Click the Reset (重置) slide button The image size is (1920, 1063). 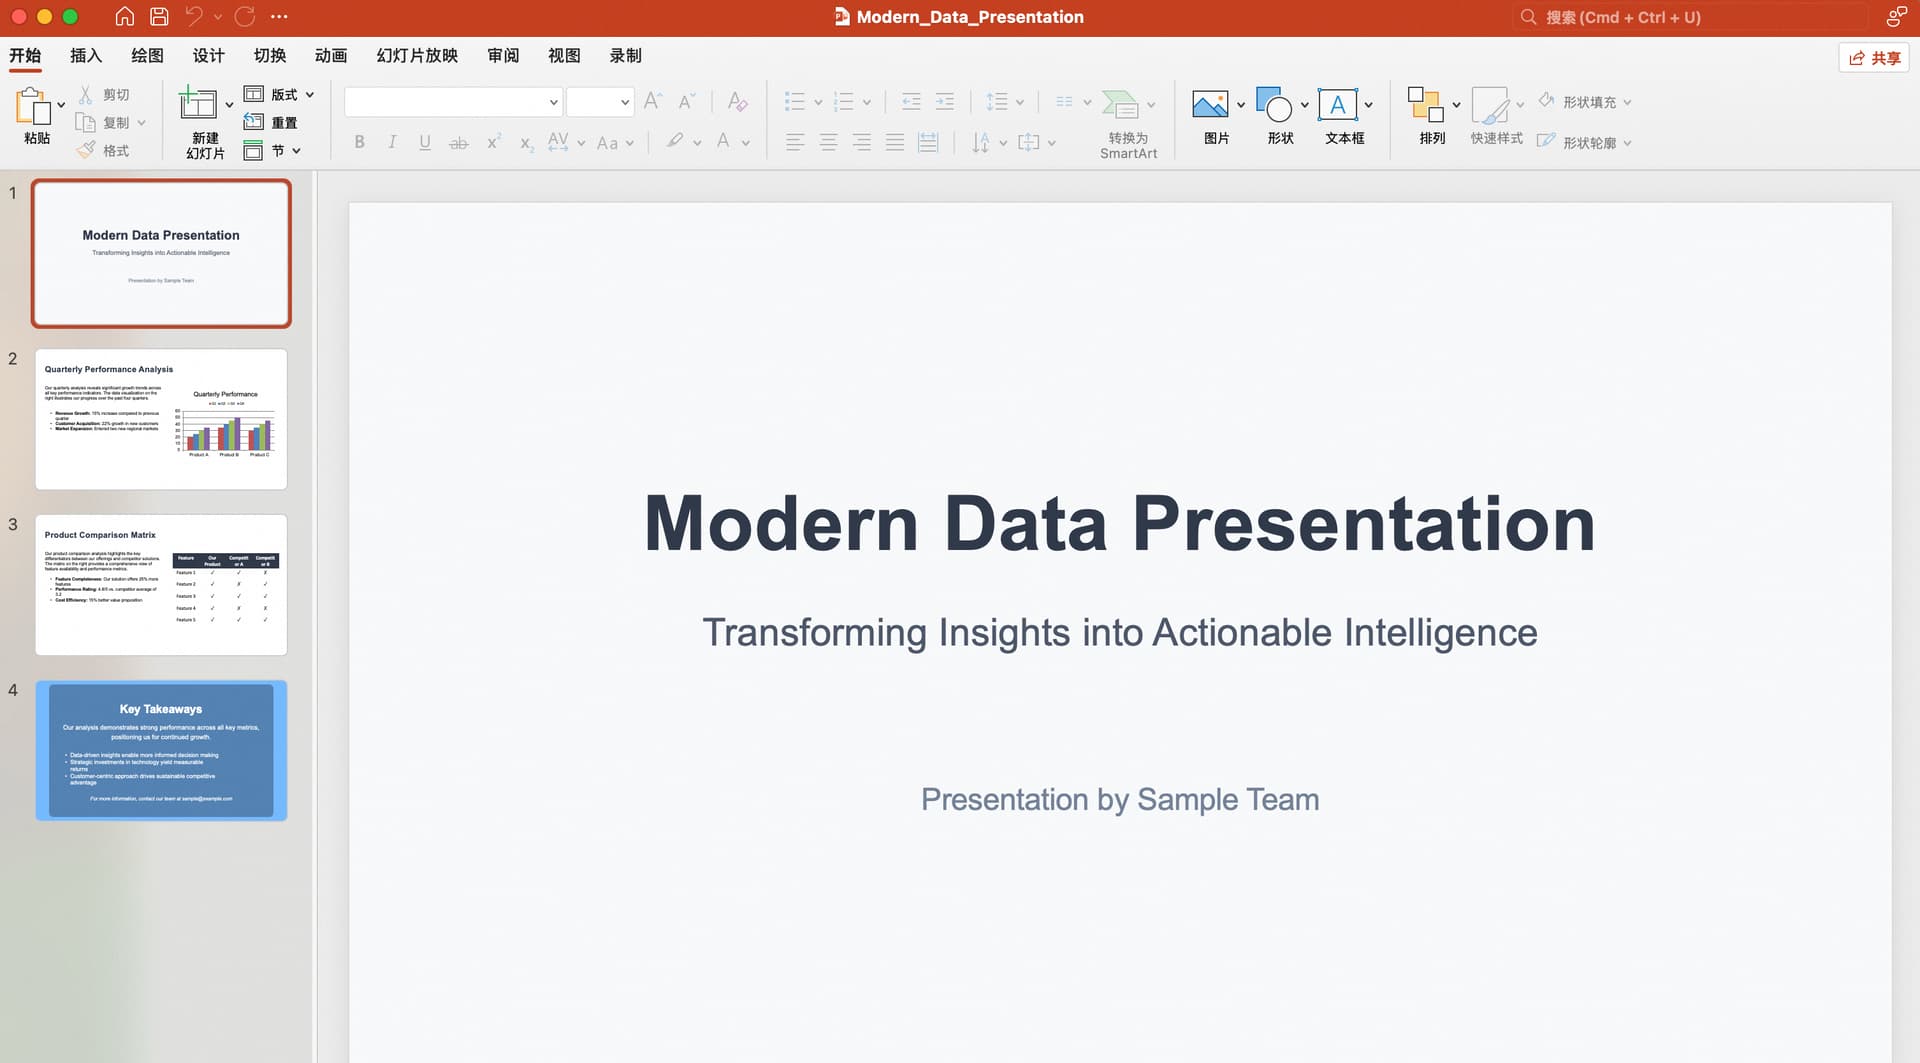tap(272, 123)
